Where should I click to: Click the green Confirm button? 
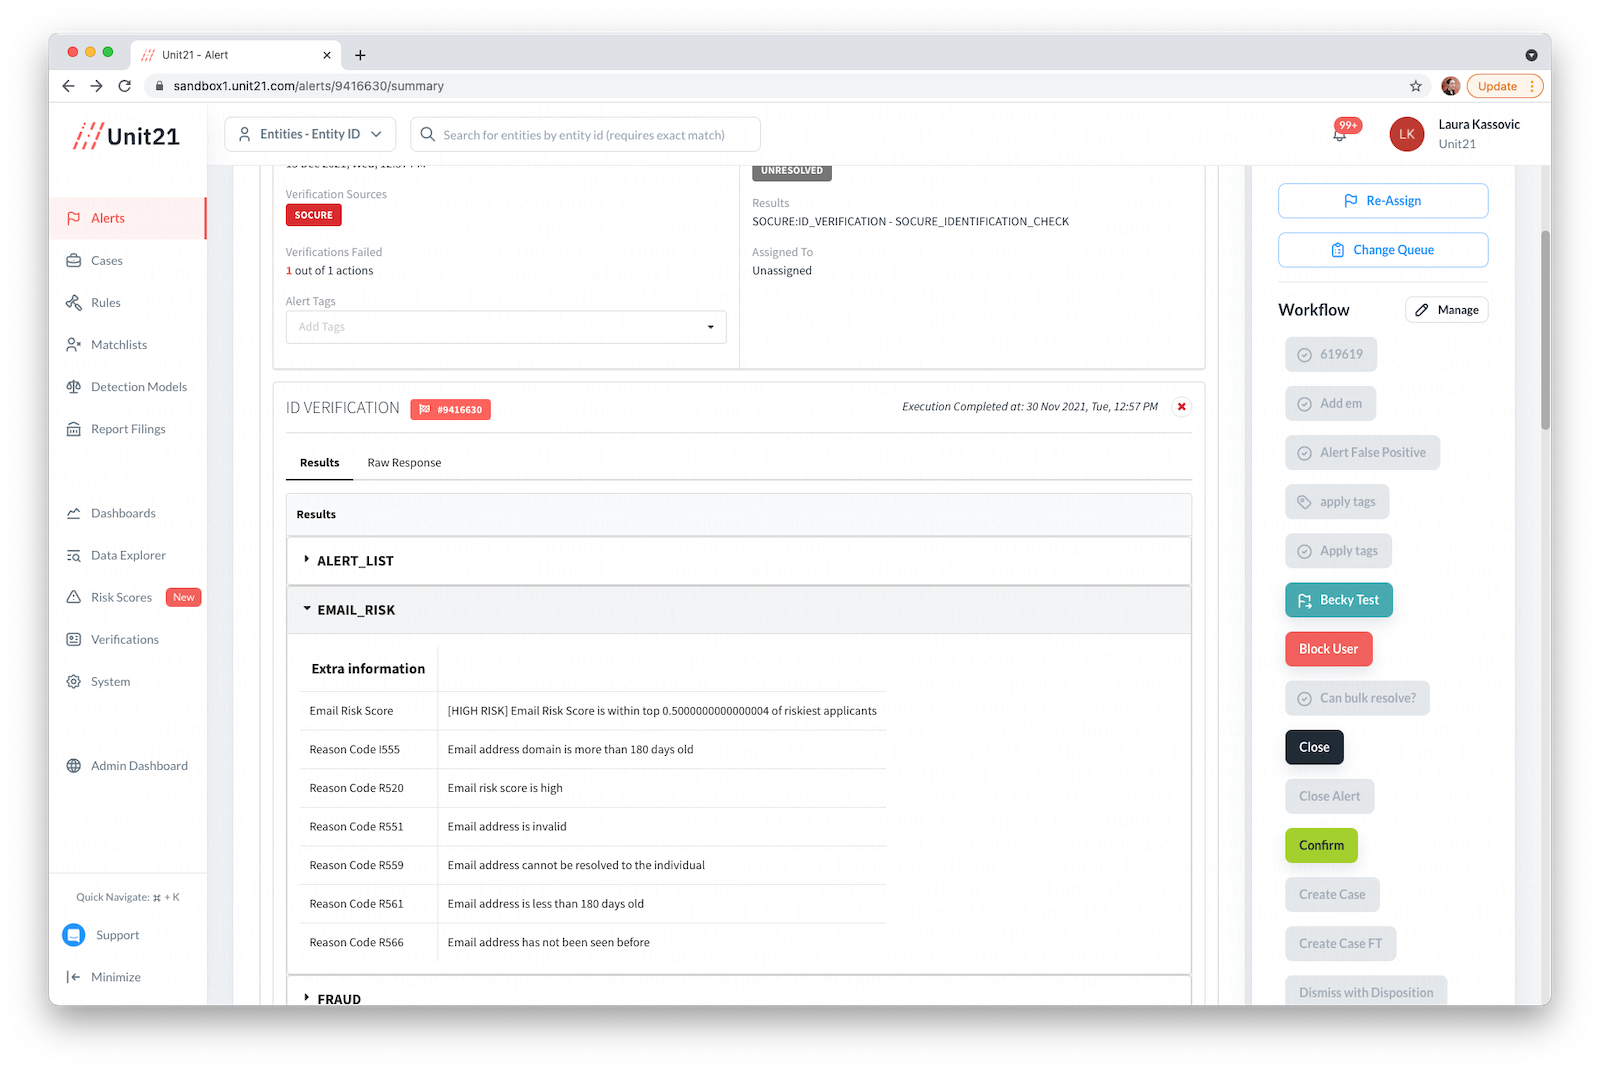1321,845
